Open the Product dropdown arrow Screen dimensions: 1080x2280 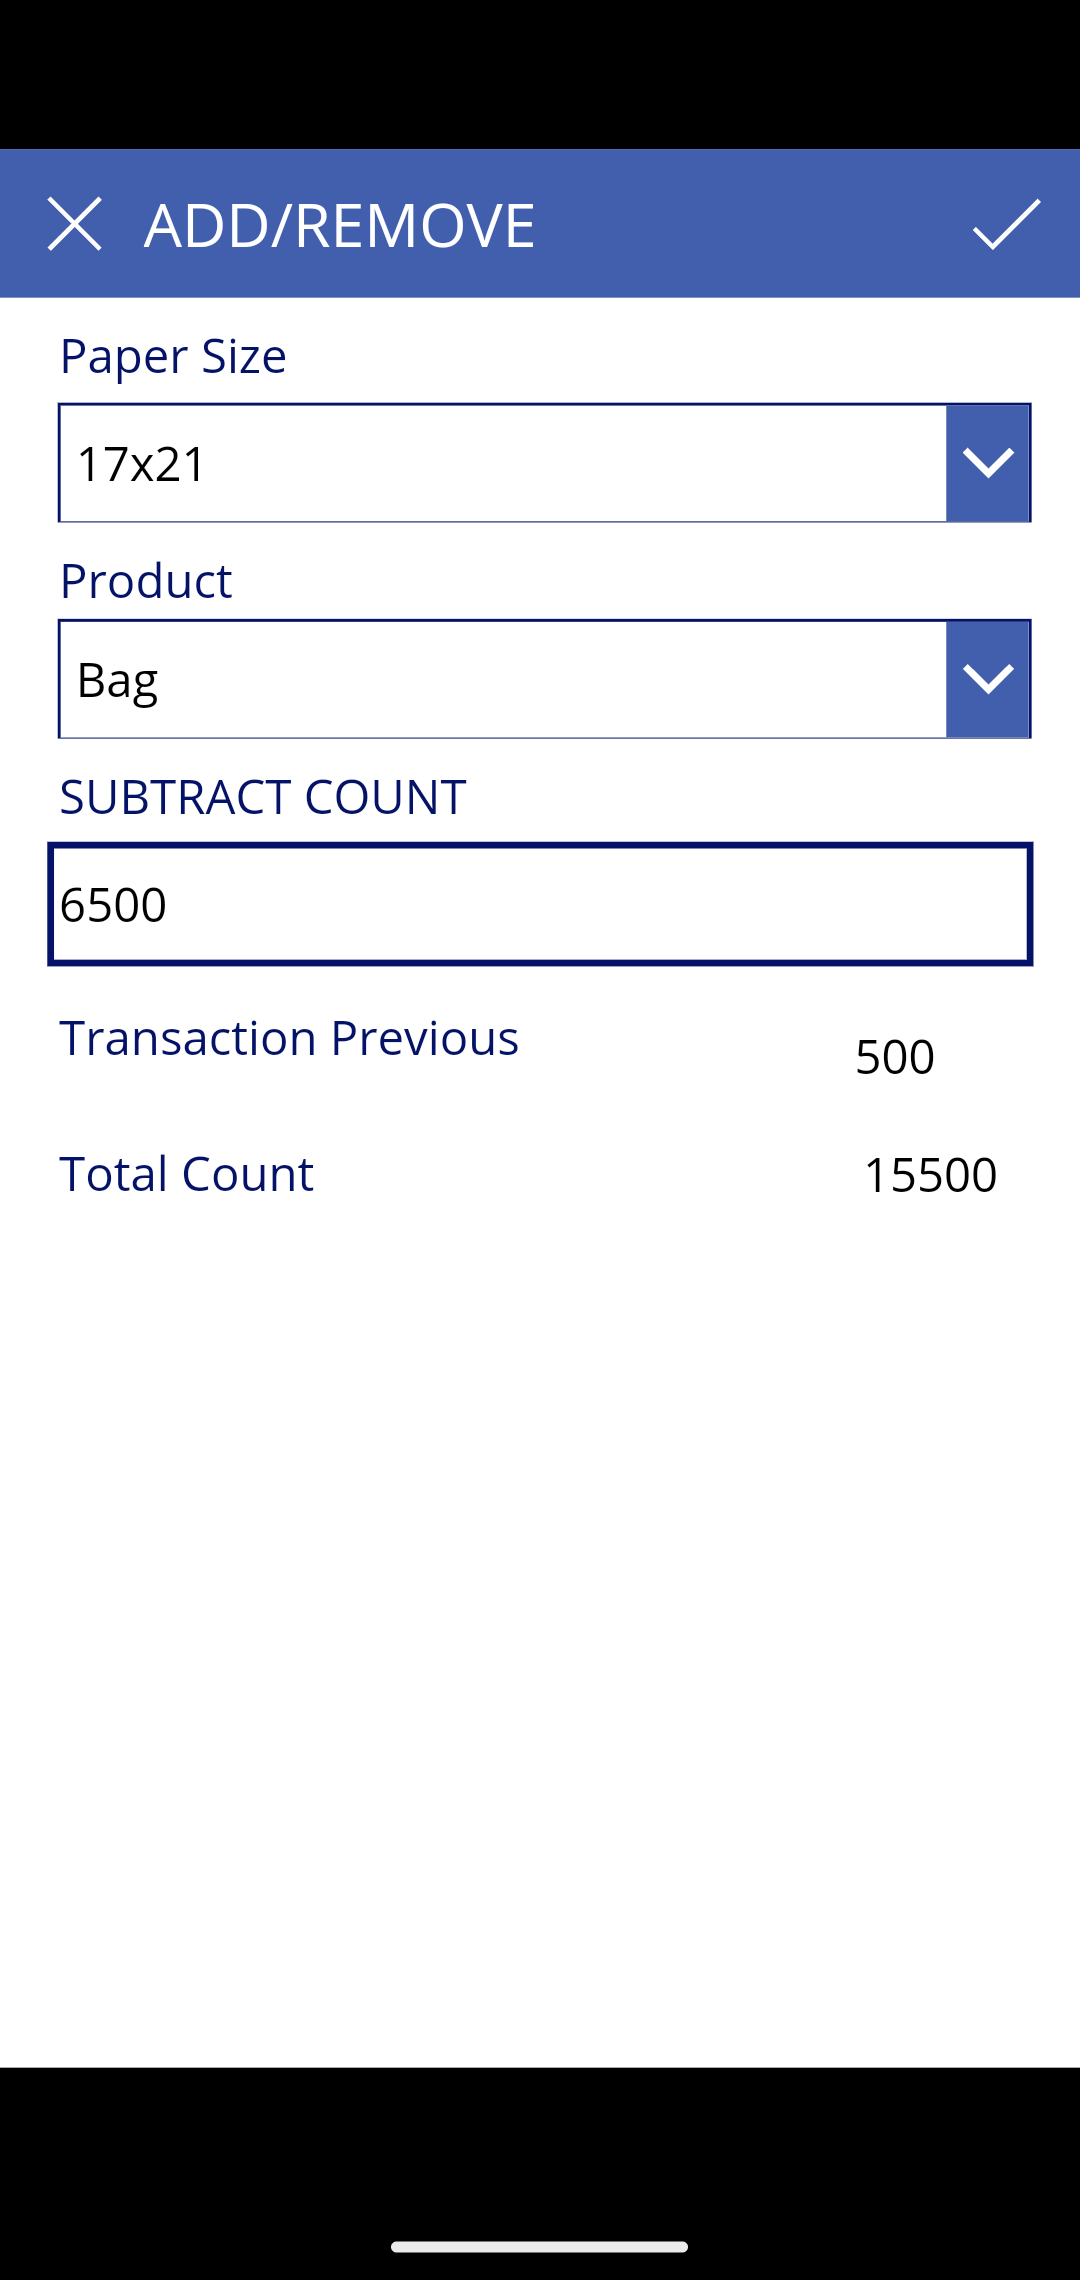click(x=988, y=679)
